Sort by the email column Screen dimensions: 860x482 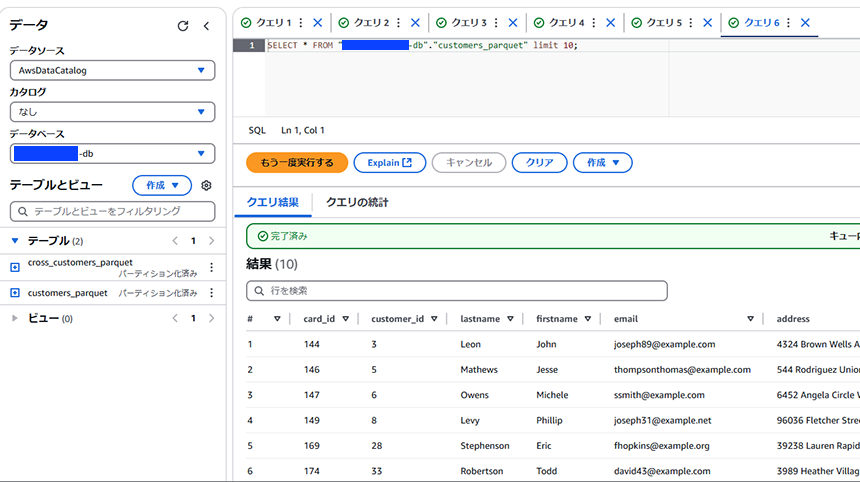pyautogui.click(x=750, y=319)
